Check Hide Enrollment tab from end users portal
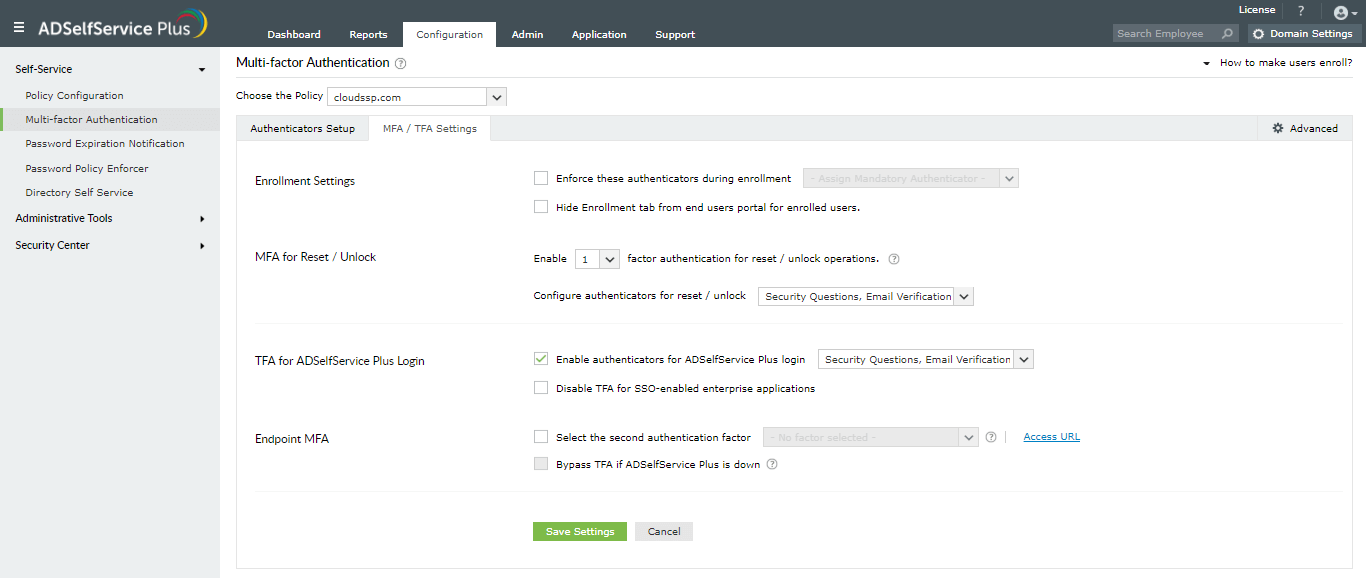The image size is (1366, 578). click(x=541, y=207)
